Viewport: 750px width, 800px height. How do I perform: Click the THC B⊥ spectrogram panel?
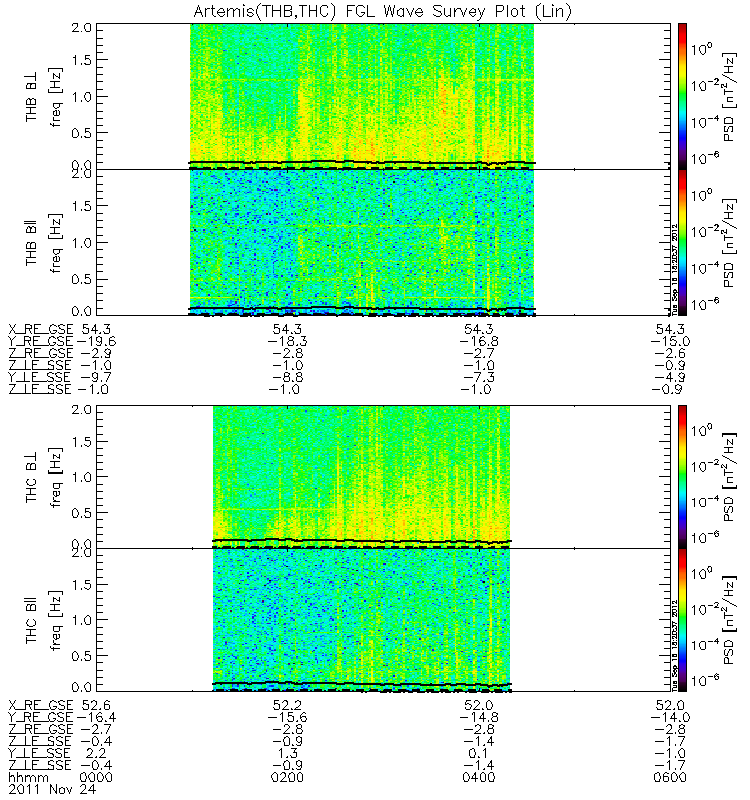tap(383, 477)
